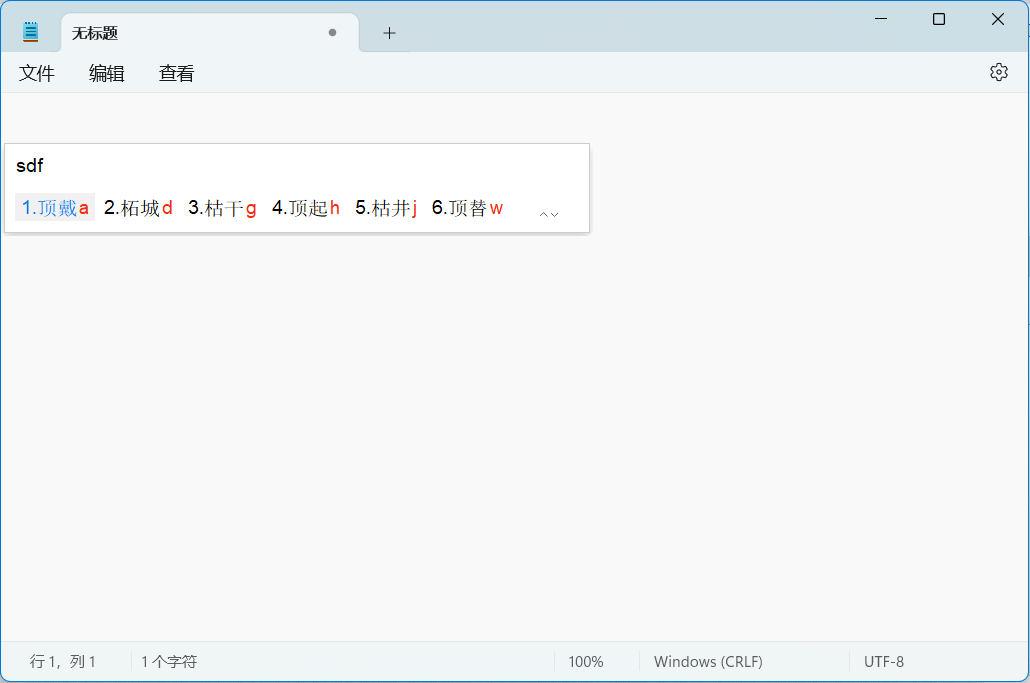Show next page of IME candidates
Screen dimensions: 1030x683
(554, 214)
